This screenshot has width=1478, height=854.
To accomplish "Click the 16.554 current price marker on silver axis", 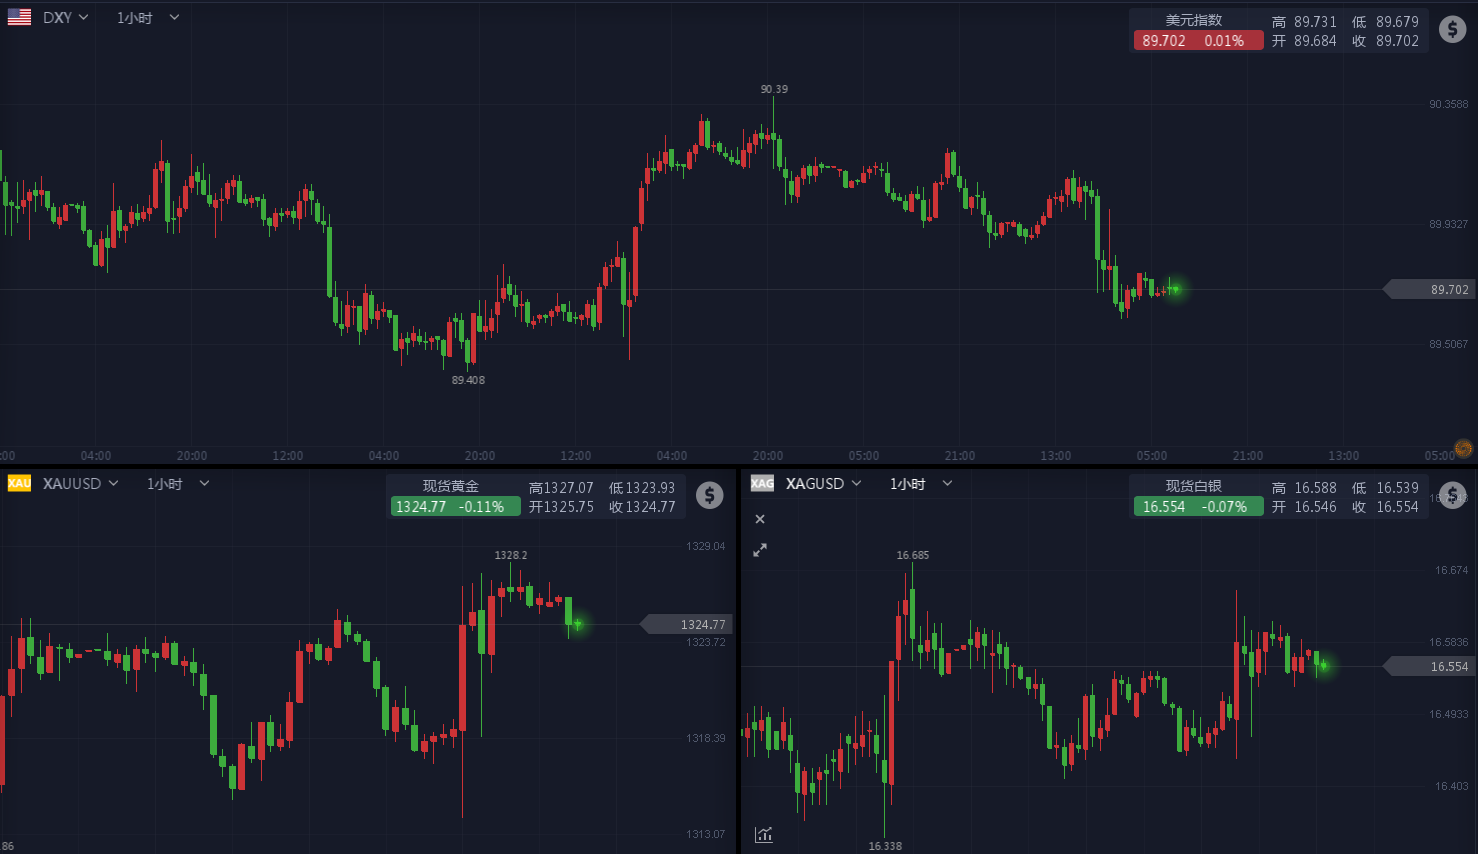I will pyautogui.click(x=1429, y=666).
